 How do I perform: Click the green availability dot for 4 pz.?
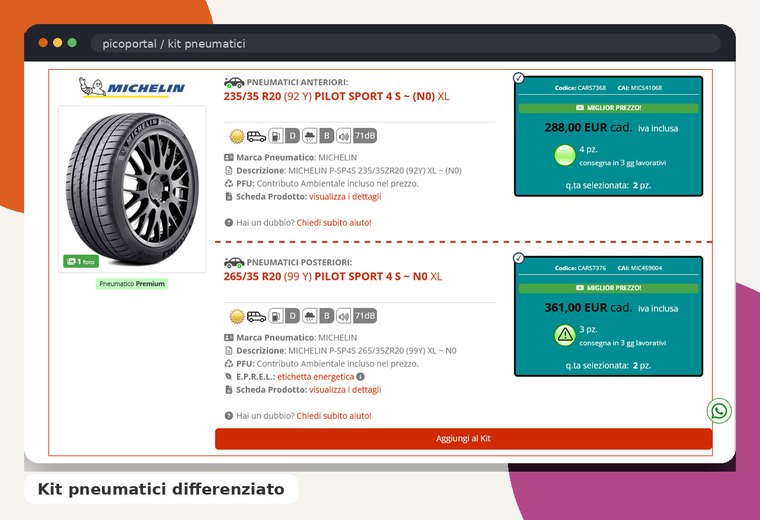point(565,156)
